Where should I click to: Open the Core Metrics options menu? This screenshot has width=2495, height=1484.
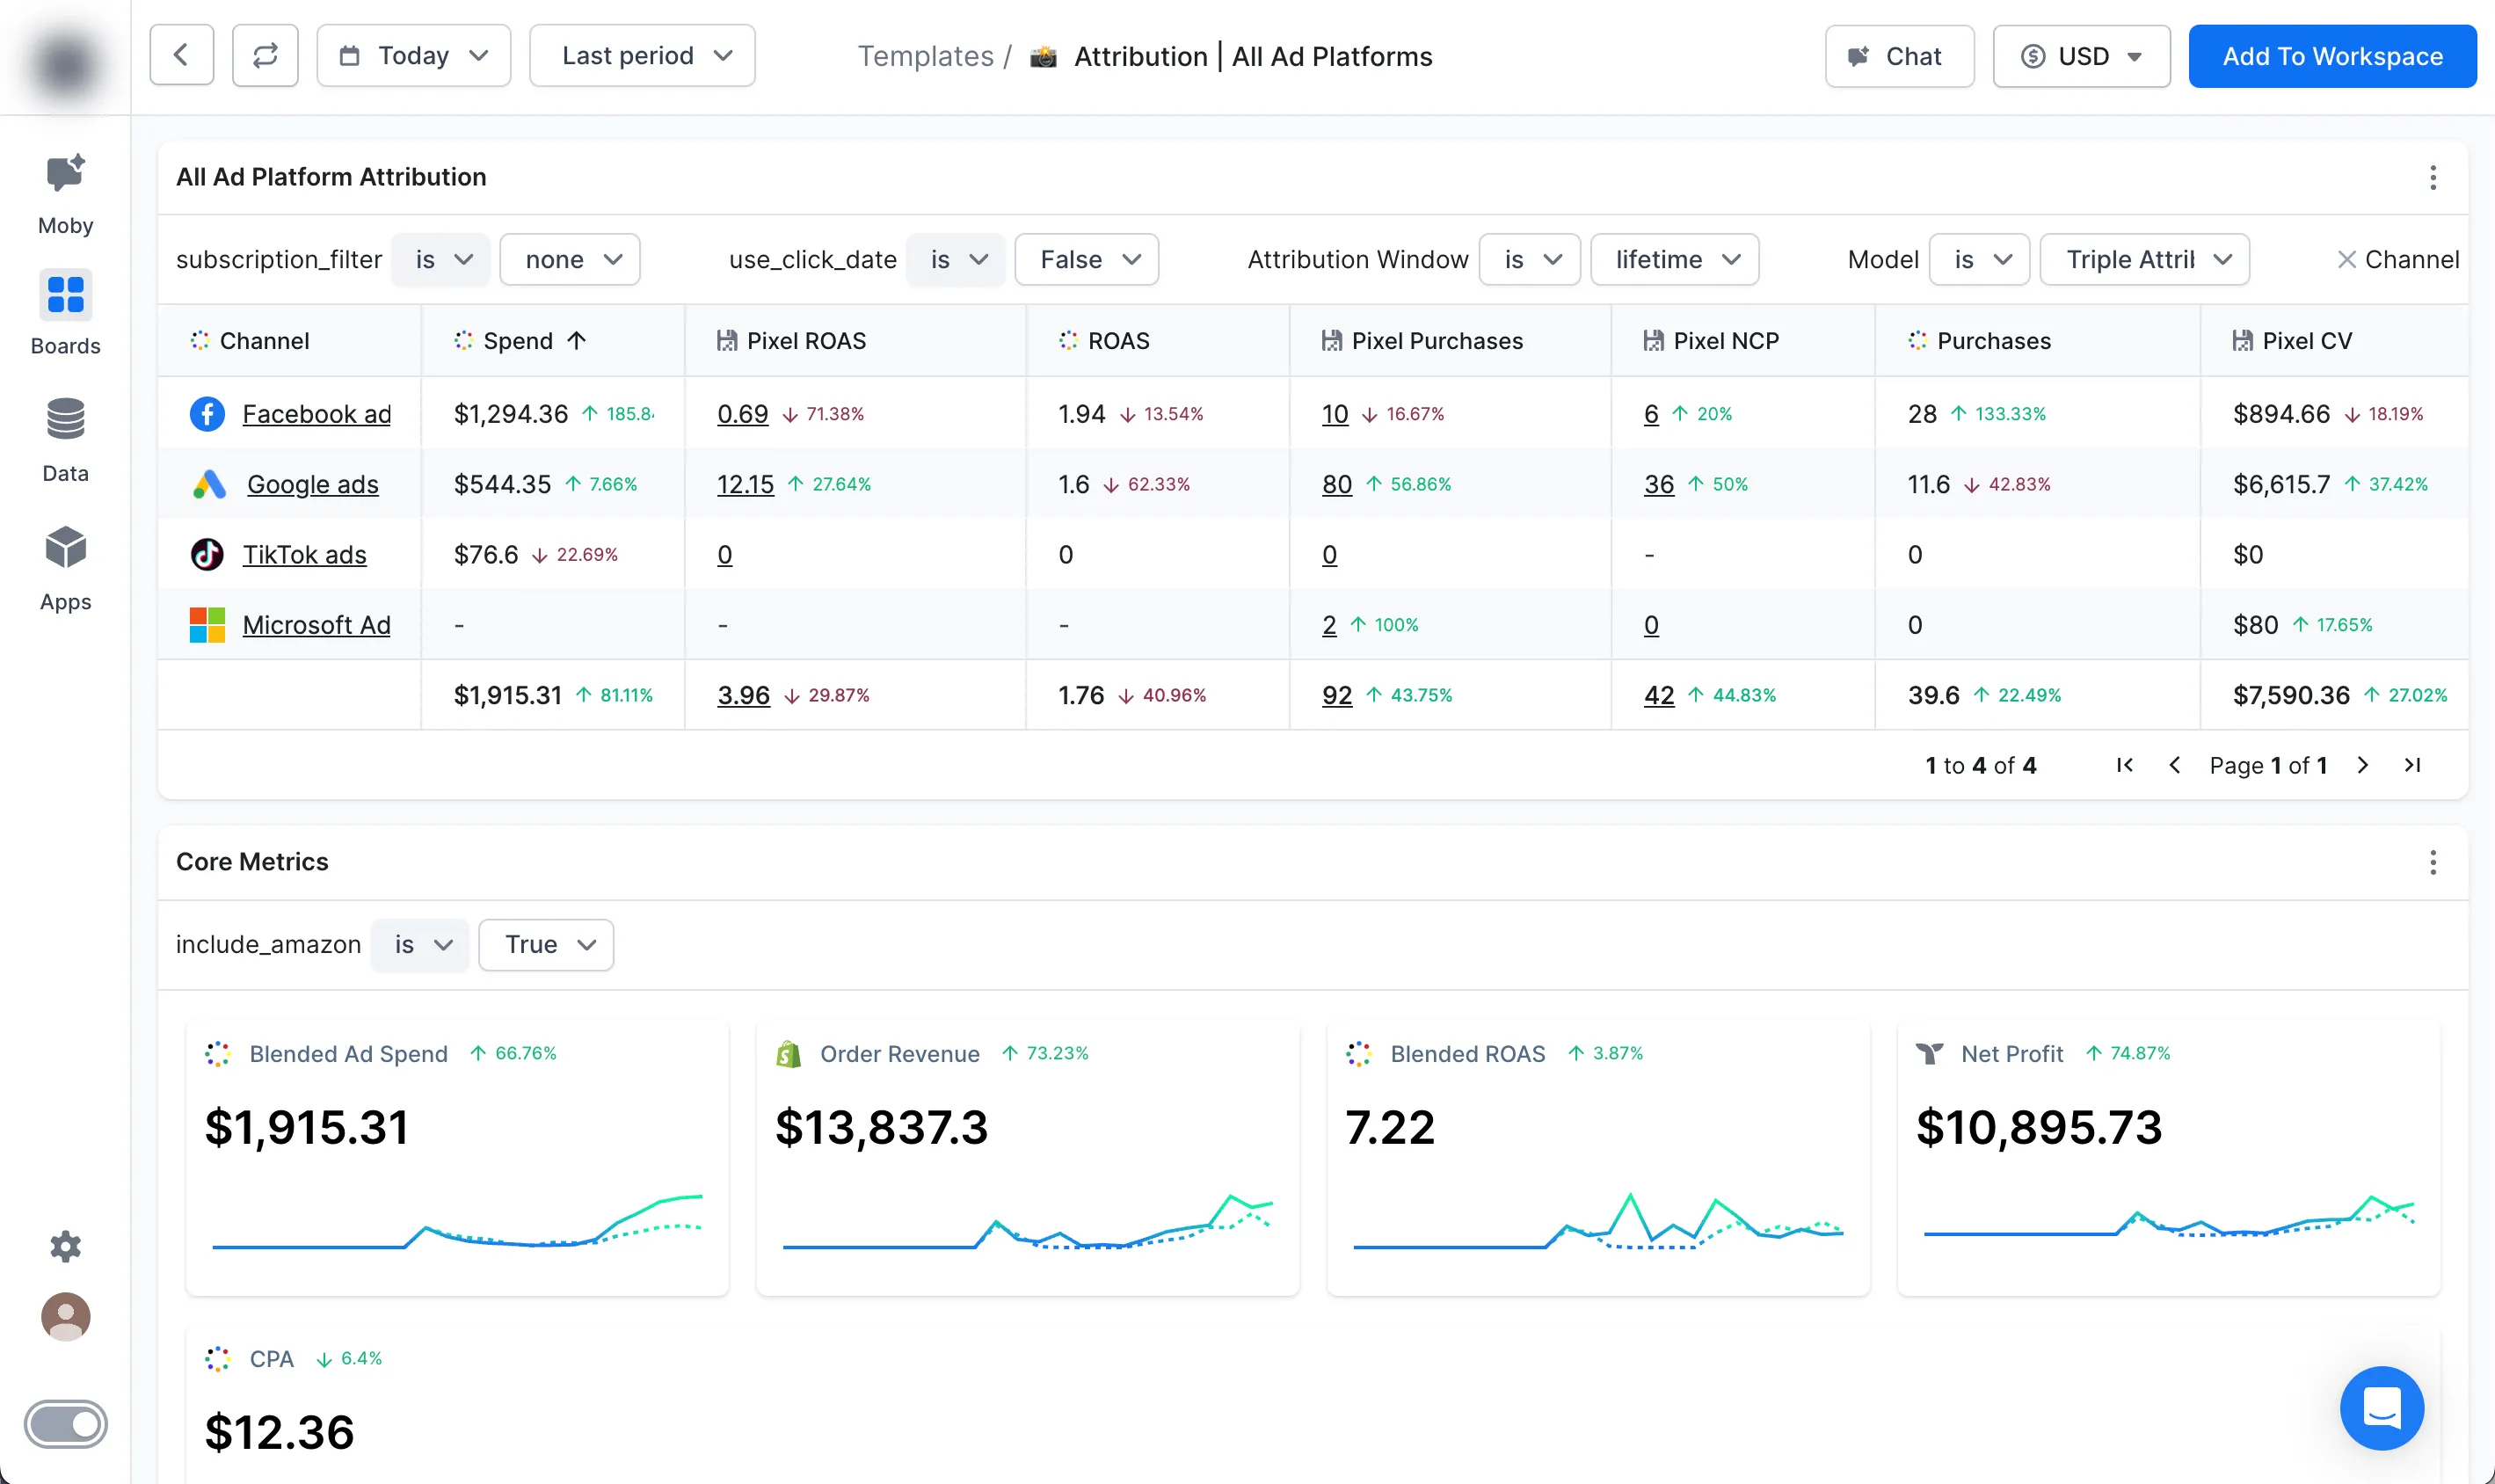pyautogui.click(x=2432, y=862)
